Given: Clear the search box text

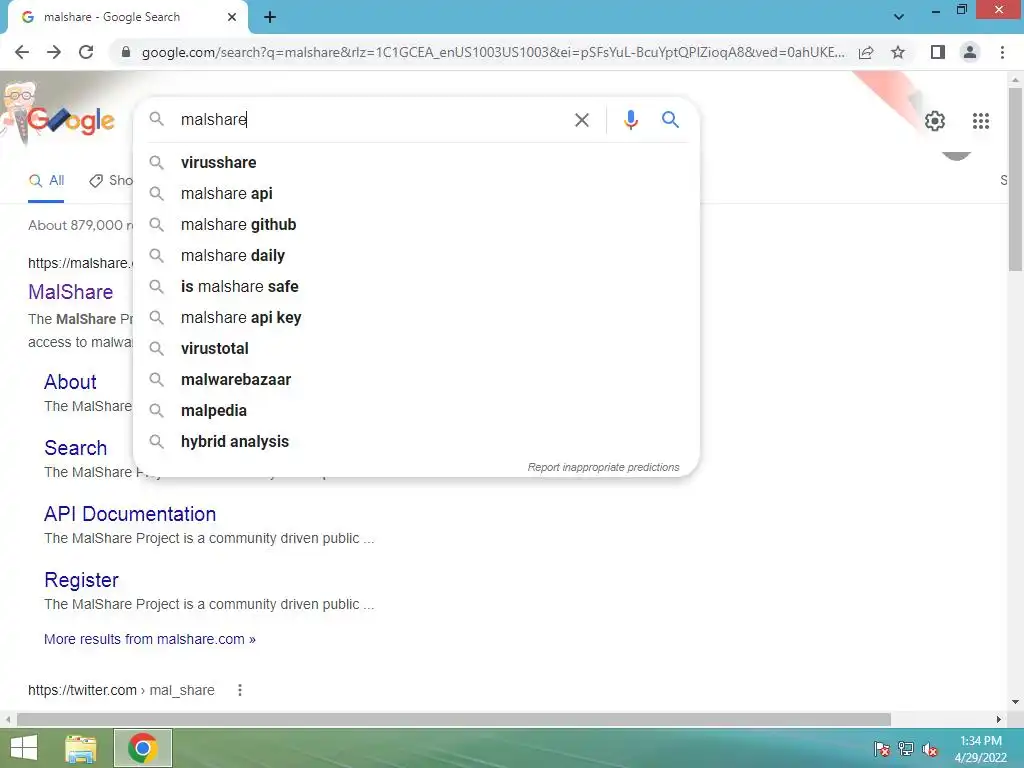Looking at the screenshot, I should click(581, 120).
